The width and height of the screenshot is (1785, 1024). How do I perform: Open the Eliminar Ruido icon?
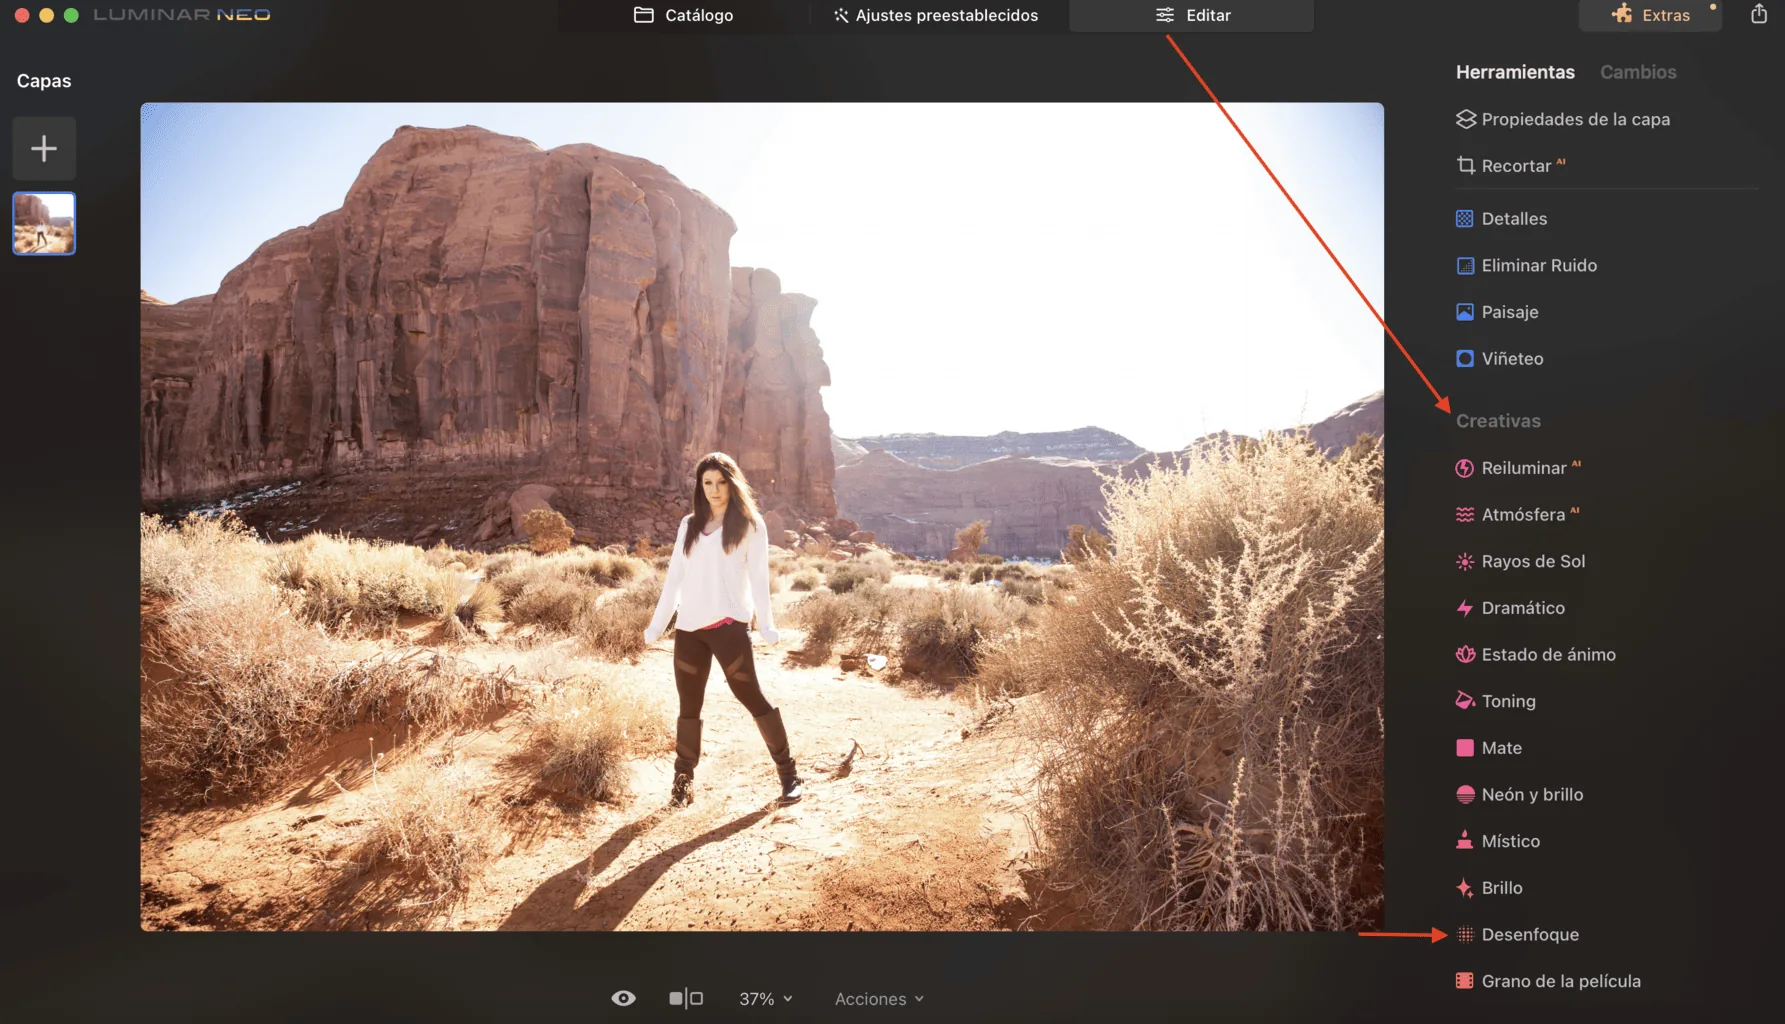1465,266
